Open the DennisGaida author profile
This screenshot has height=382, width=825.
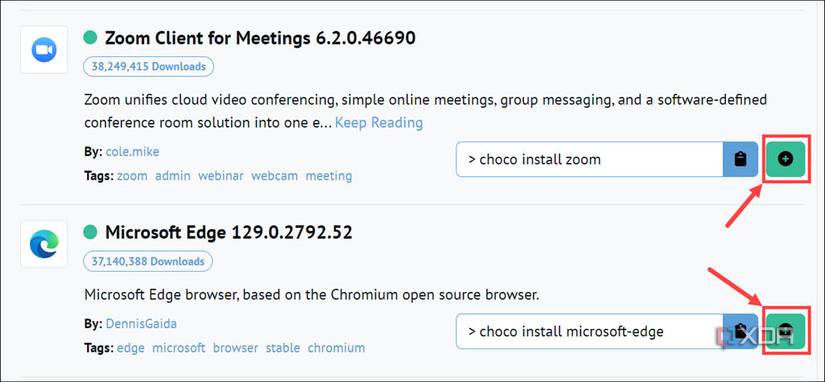coord(141,324)
